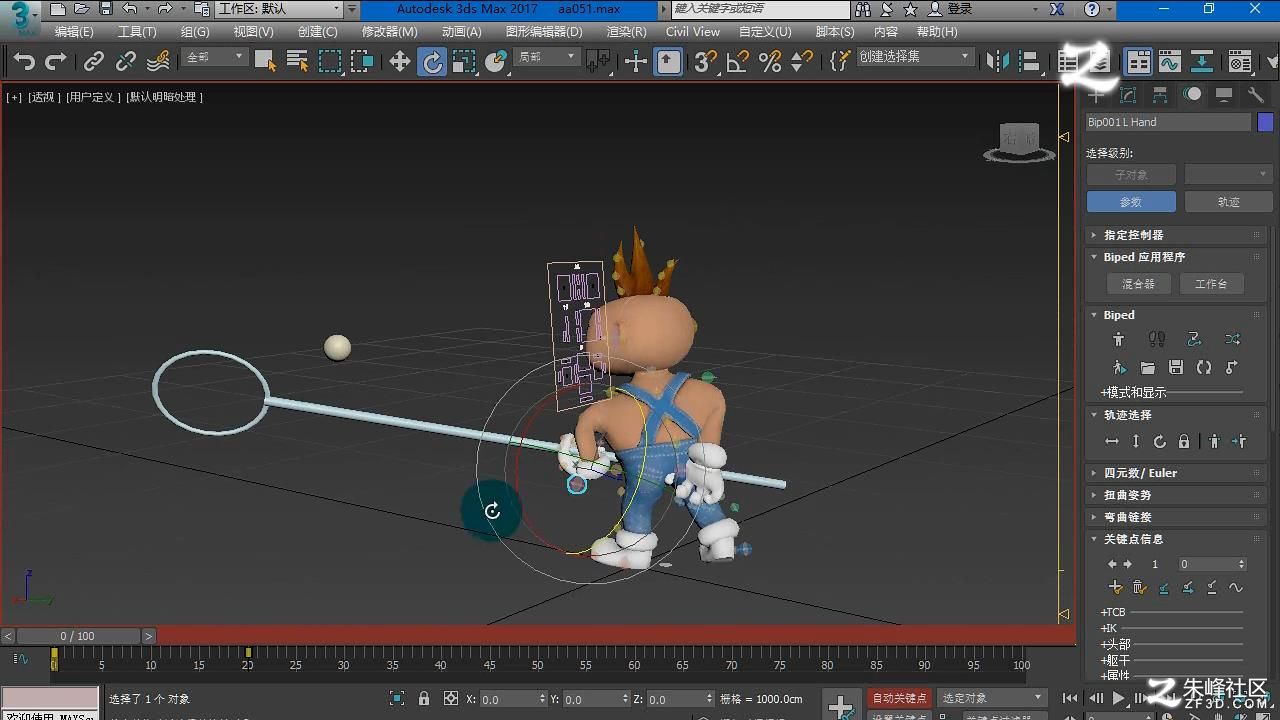Open the selection filter dropdown 全部
This screenshot has height=720, width=1280.
[x=215, y=57]
